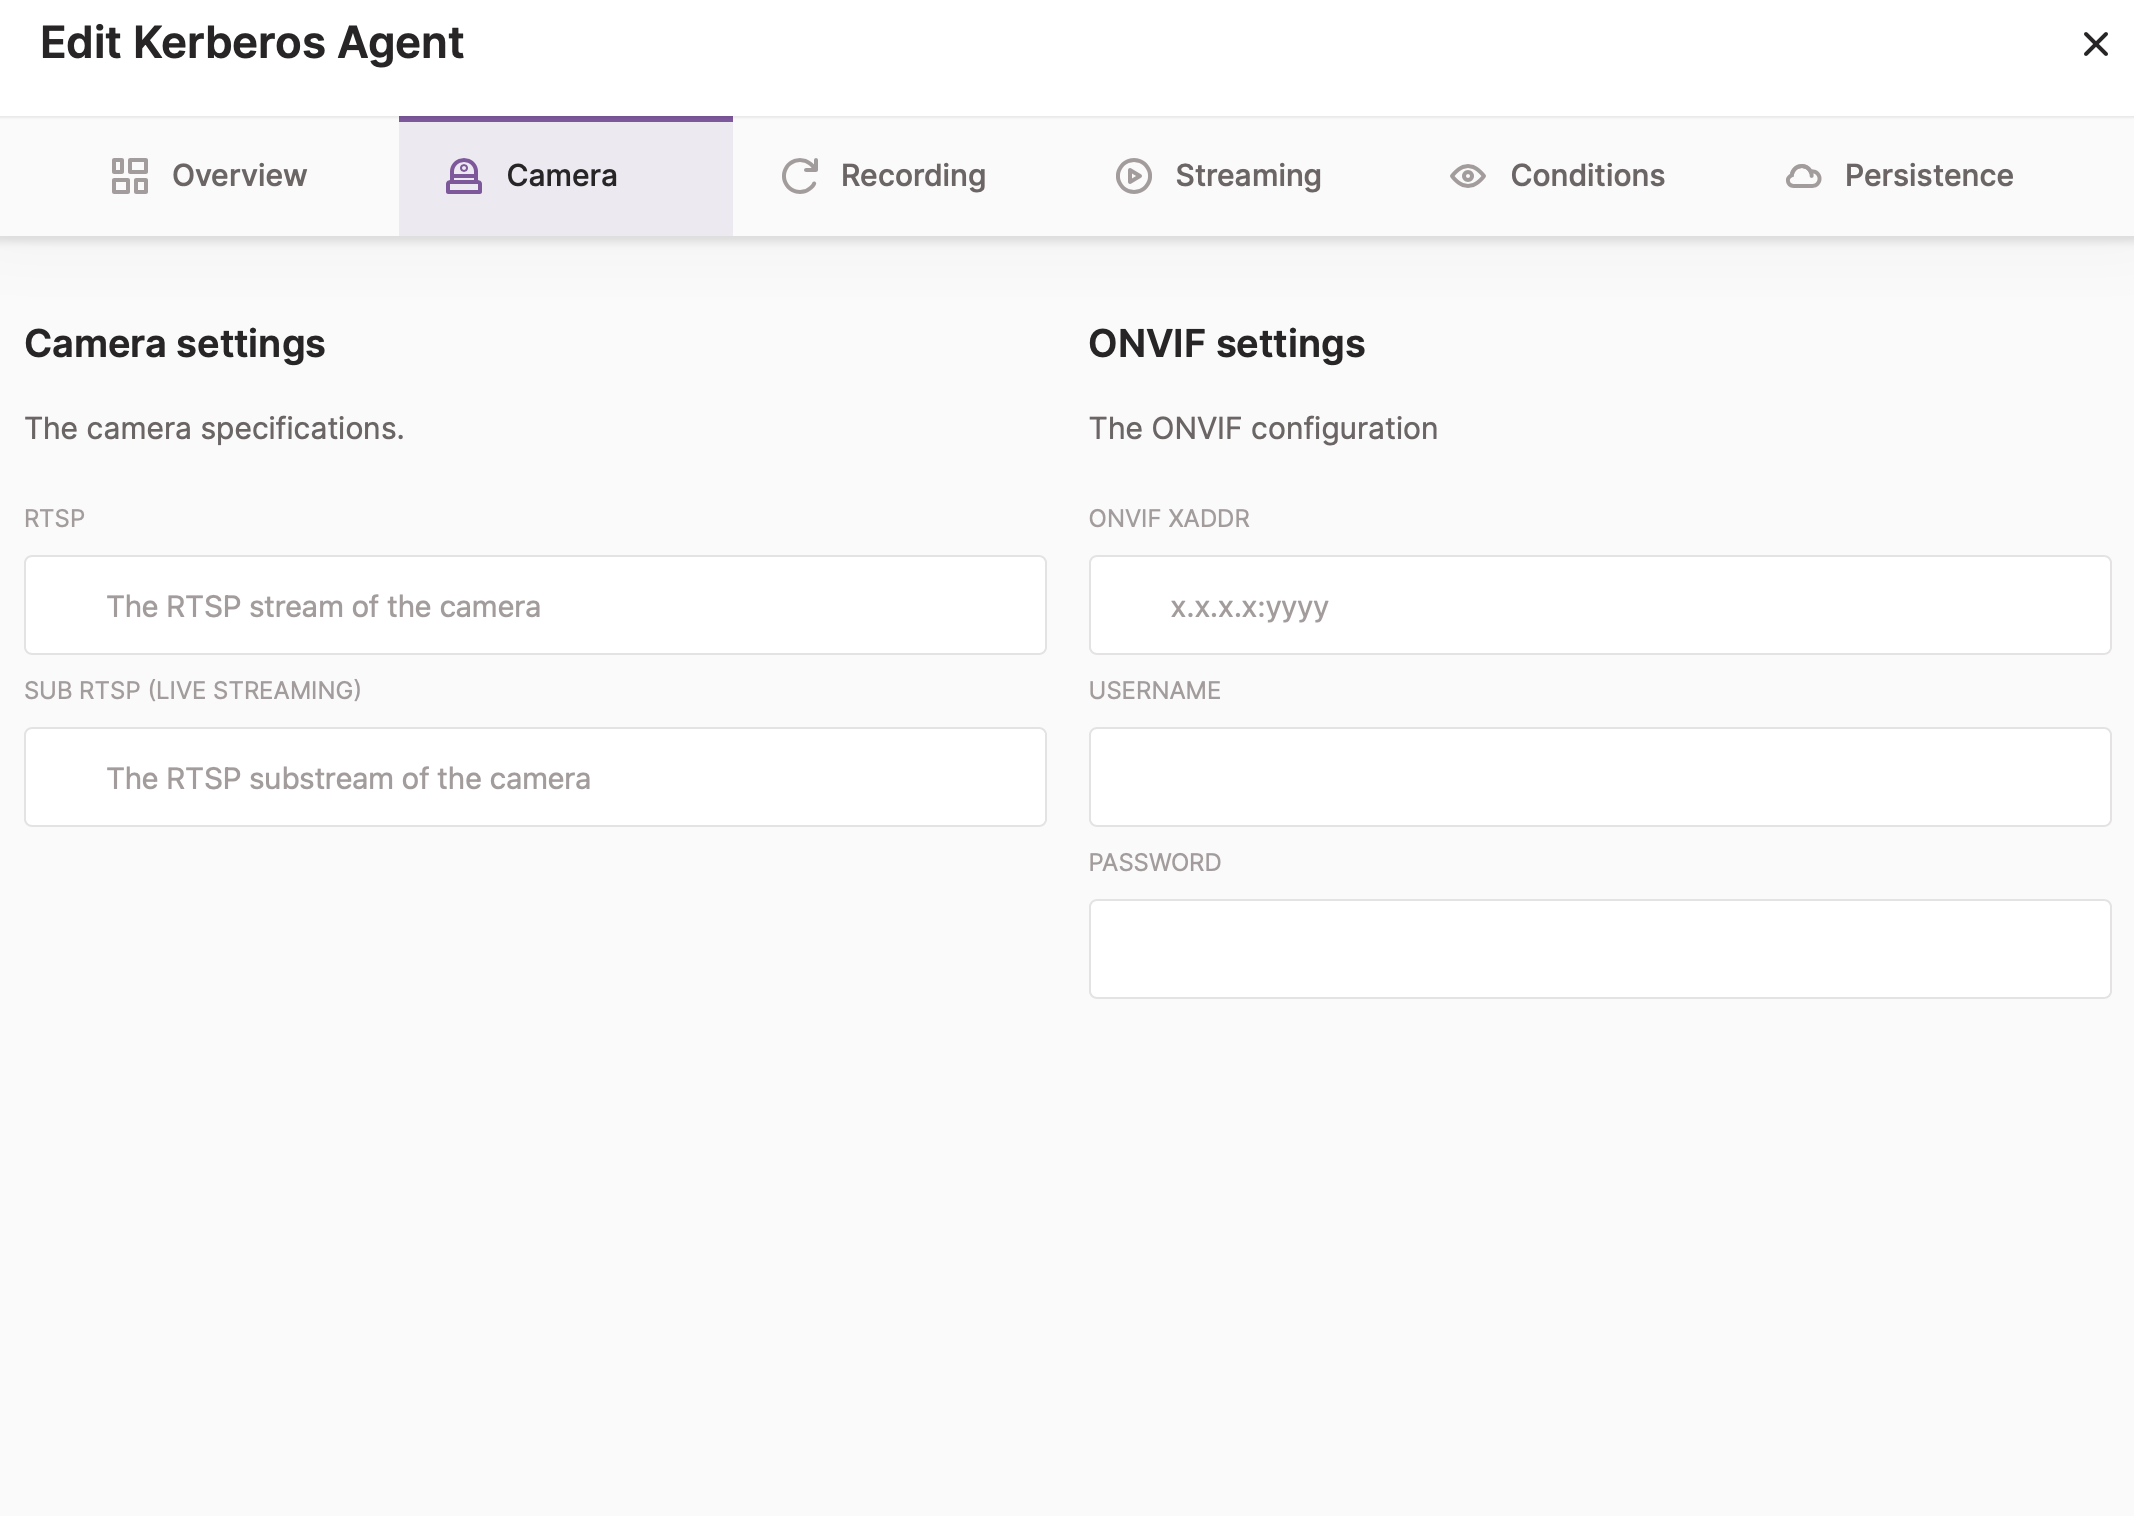Click the RTSP stream input field
The height and width of the screenshot is (1516, 2134).
coord(535,605)
